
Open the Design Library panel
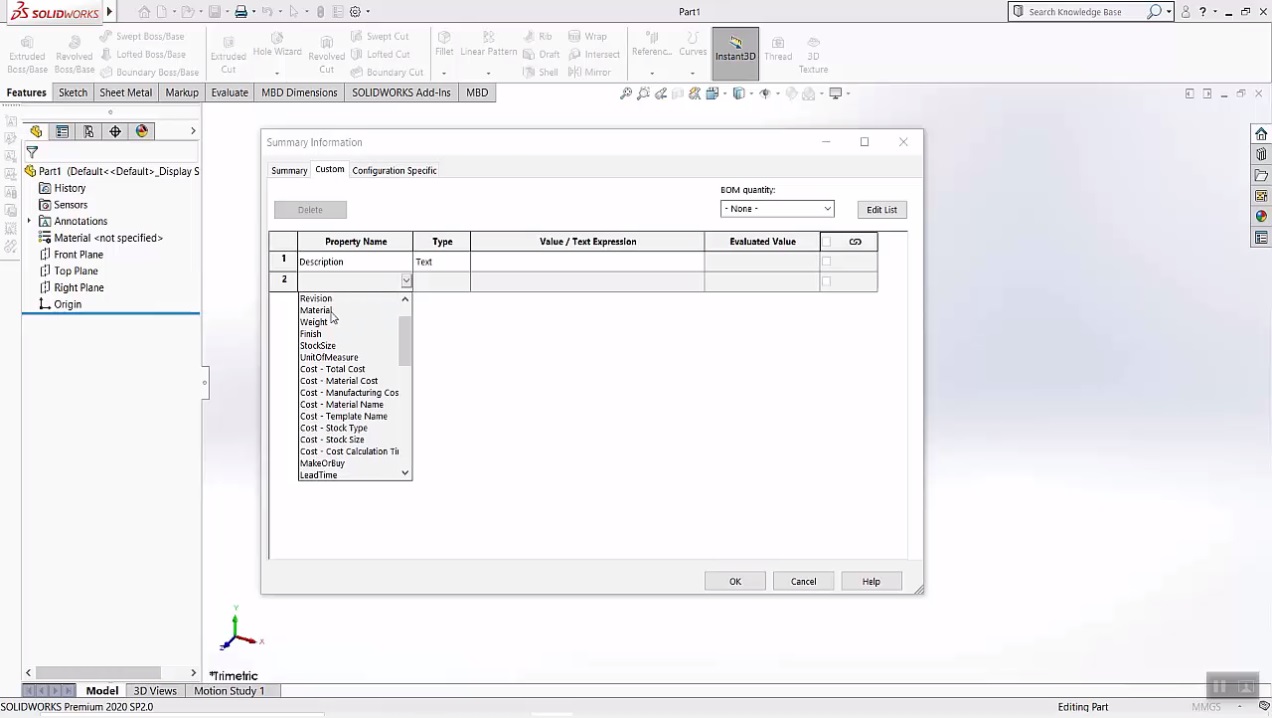coord(1261,155)
